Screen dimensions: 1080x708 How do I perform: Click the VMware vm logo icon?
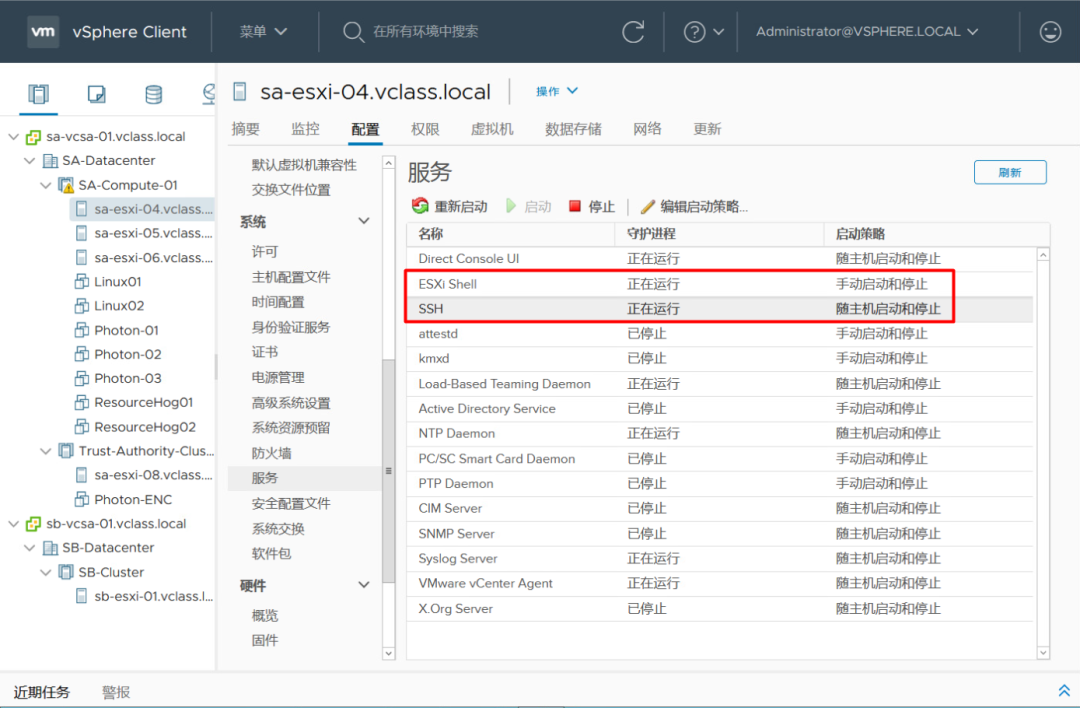[43, 32]
